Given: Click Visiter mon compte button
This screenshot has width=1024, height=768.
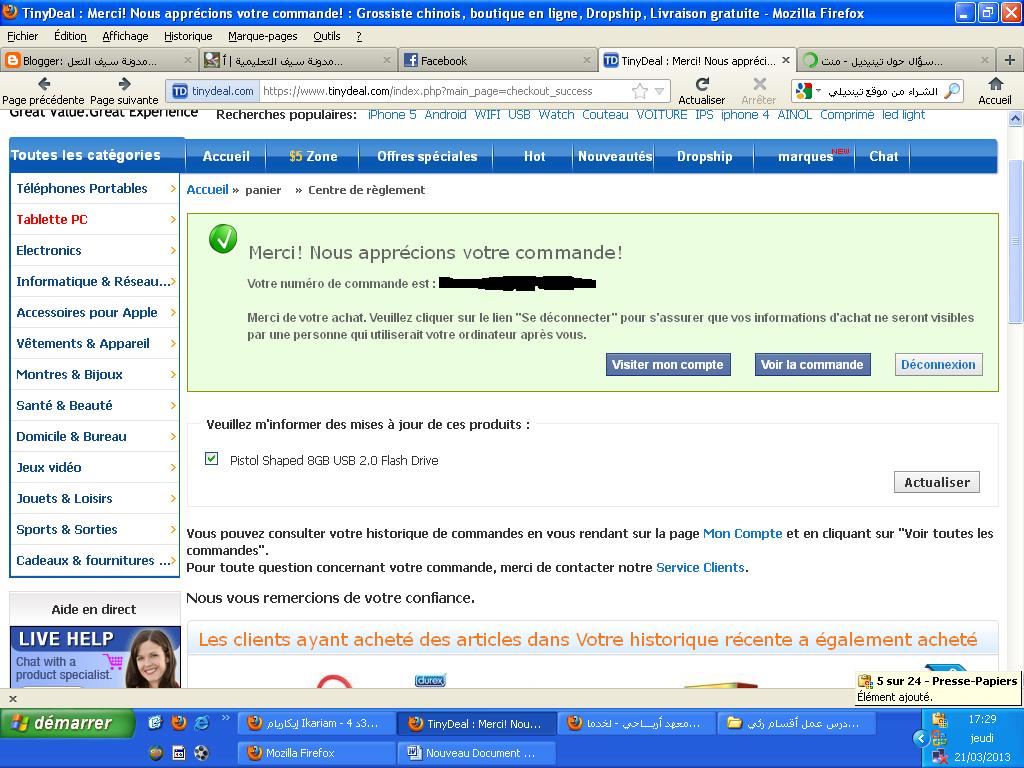Looking at the screenshot, I should pos(667,364).
